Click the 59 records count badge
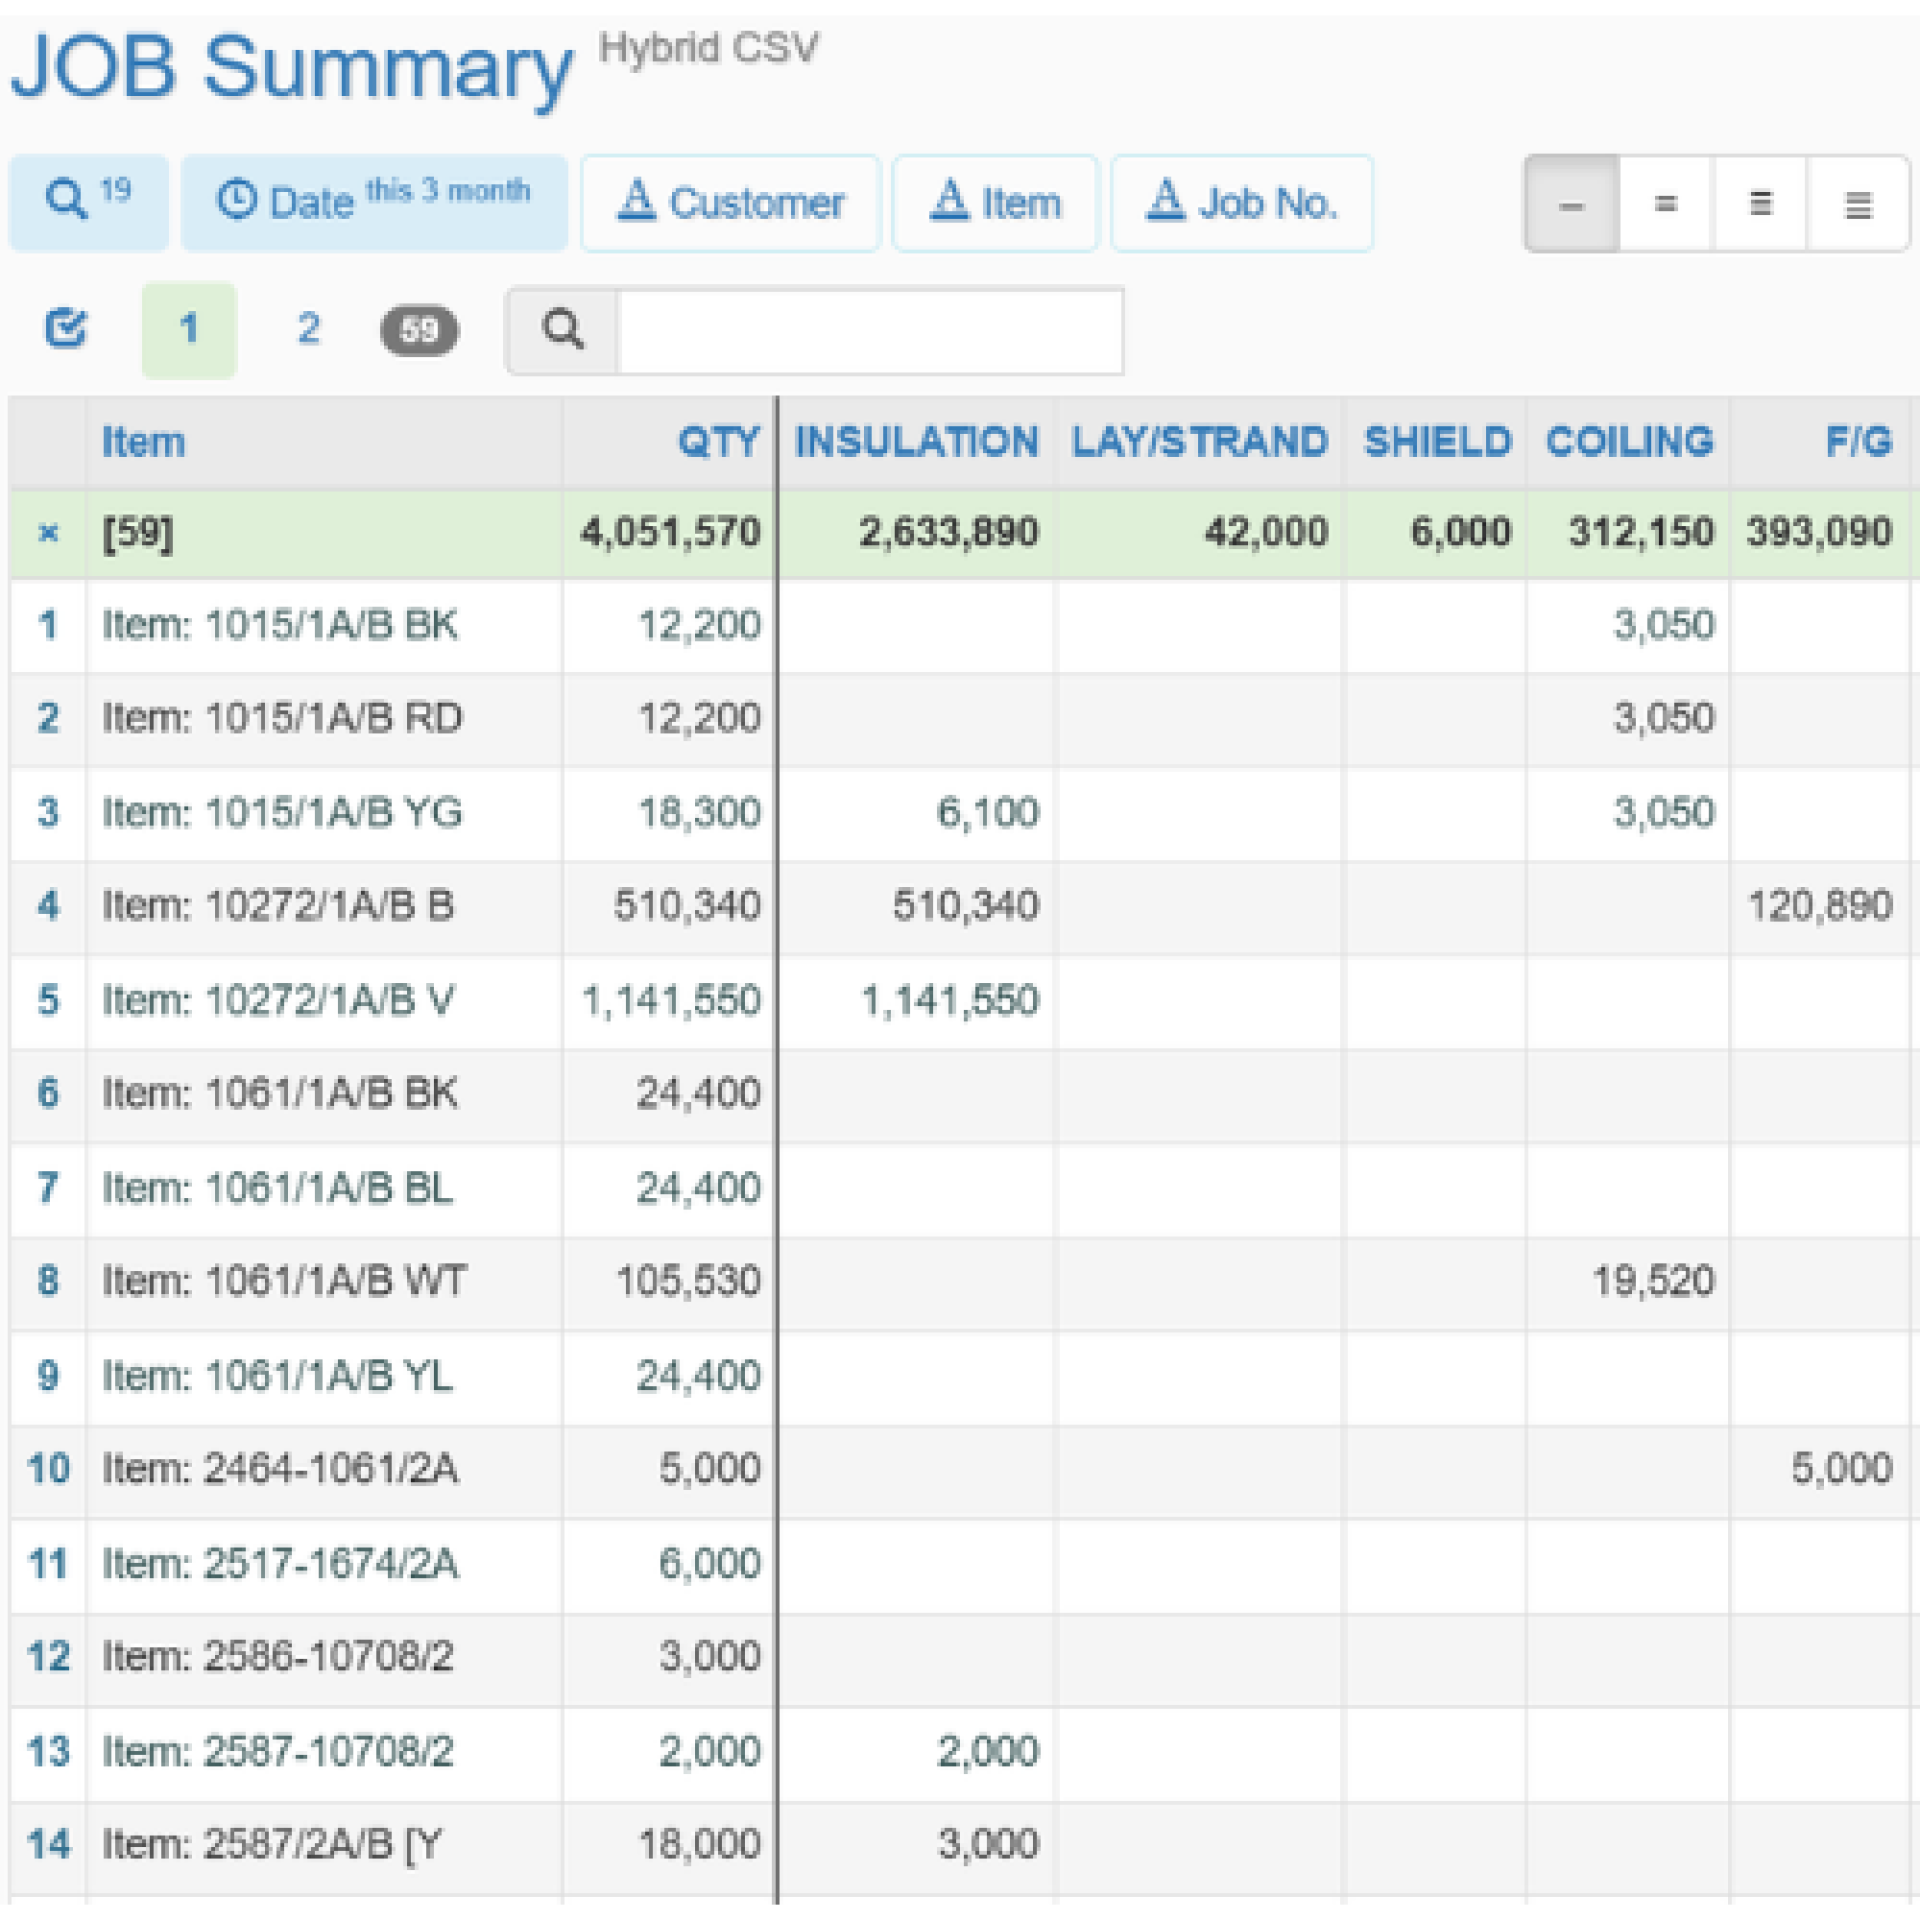 point(419,330)
